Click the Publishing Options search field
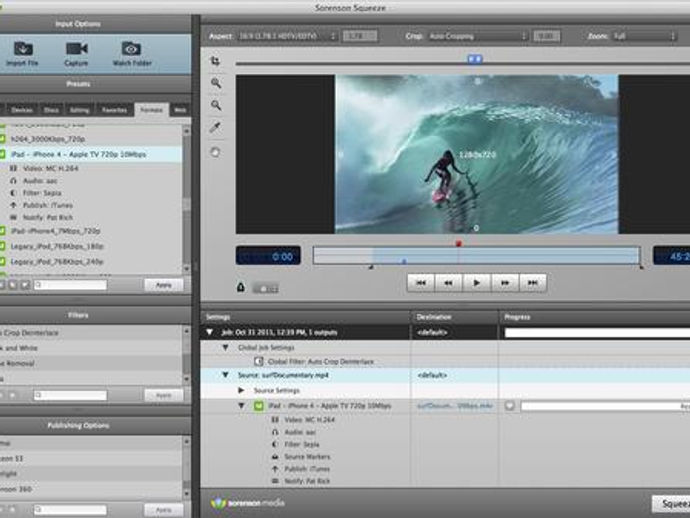The width and height of the screenshot is (690, 518). pyautogui.click(x=70, y=510)
